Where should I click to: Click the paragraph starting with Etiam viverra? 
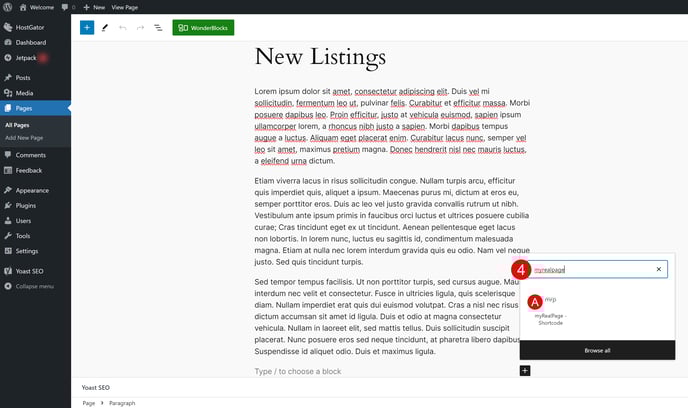[392, 221]
